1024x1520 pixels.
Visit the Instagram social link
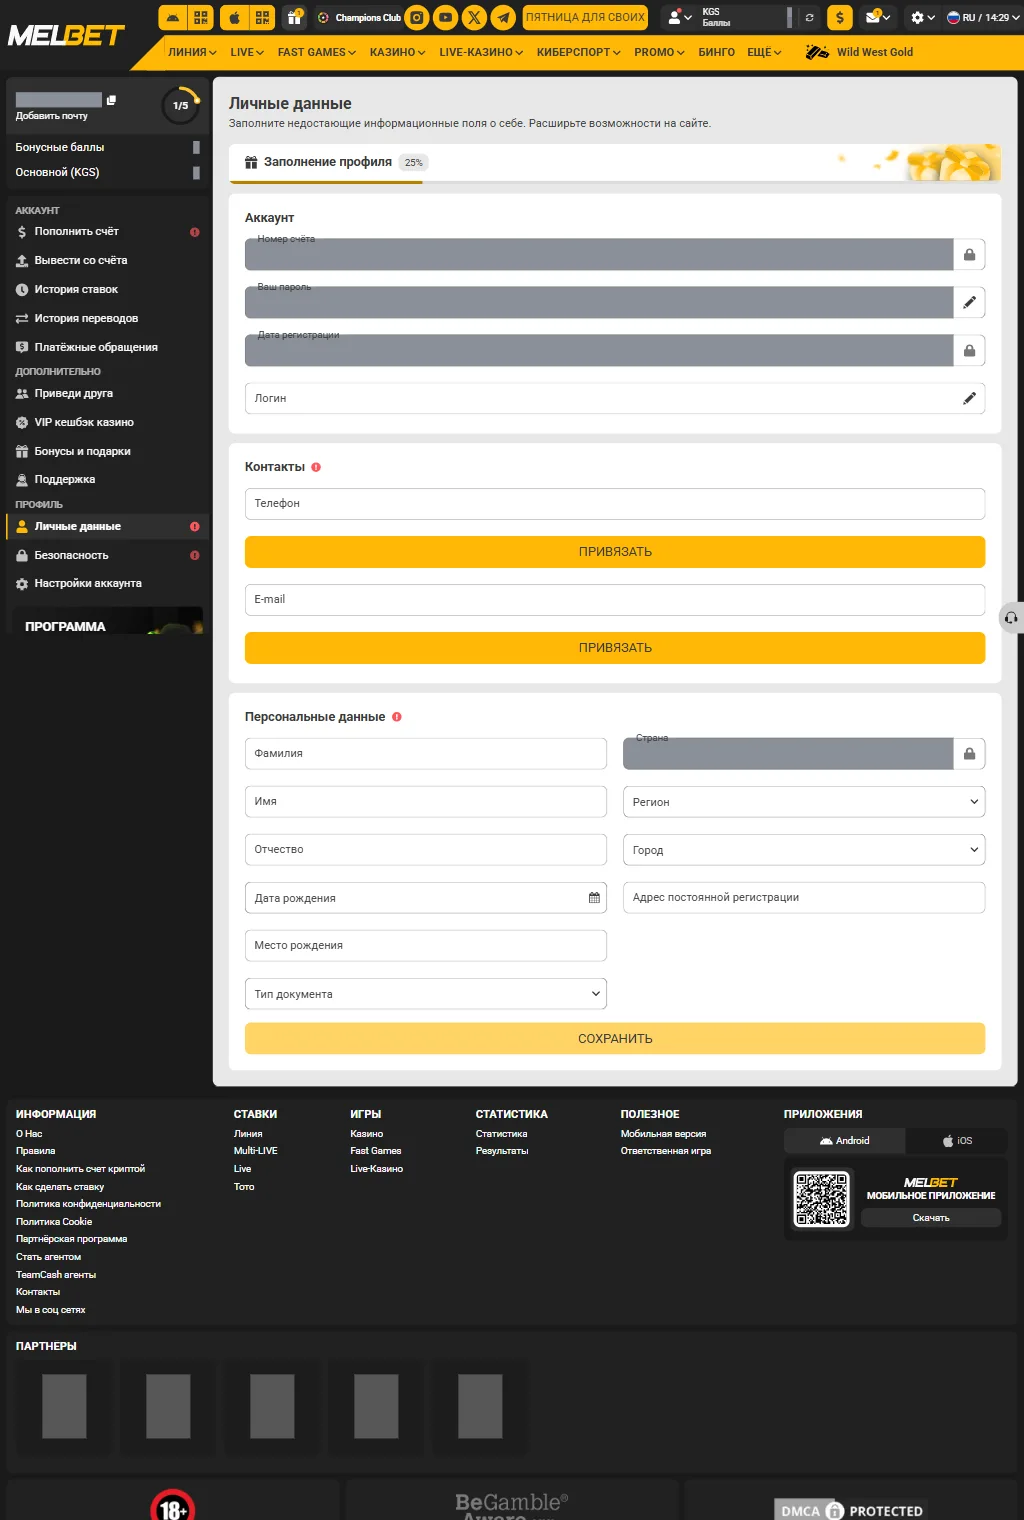(x=417, y=17)
